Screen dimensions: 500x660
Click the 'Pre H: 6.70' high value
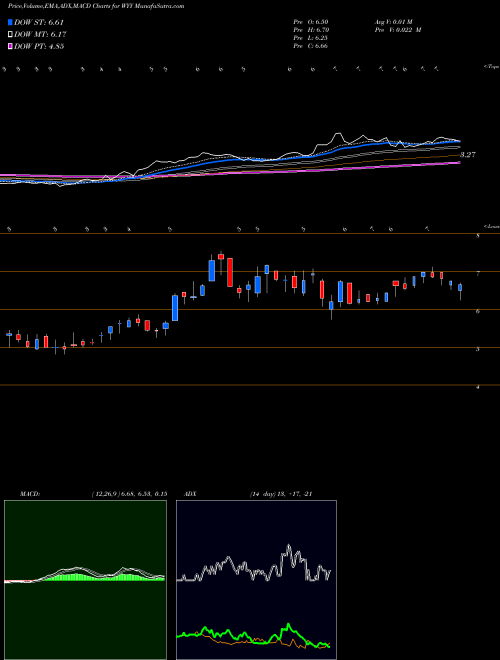click(311, 30)
